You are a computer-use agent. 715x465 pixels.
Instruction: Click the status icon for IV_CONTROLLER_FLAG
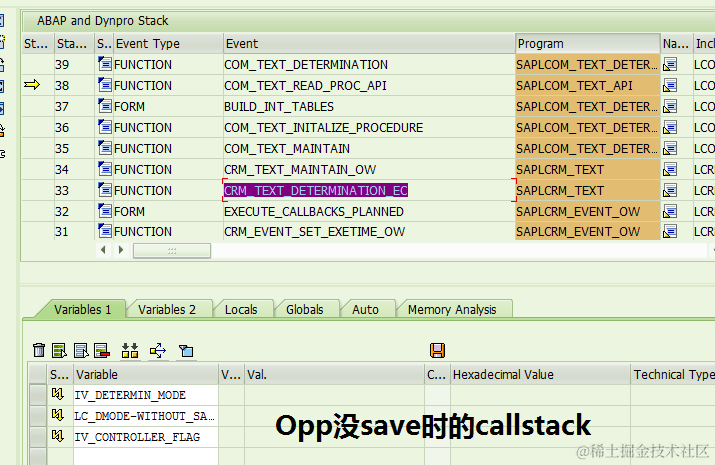[x=57, y=436]
